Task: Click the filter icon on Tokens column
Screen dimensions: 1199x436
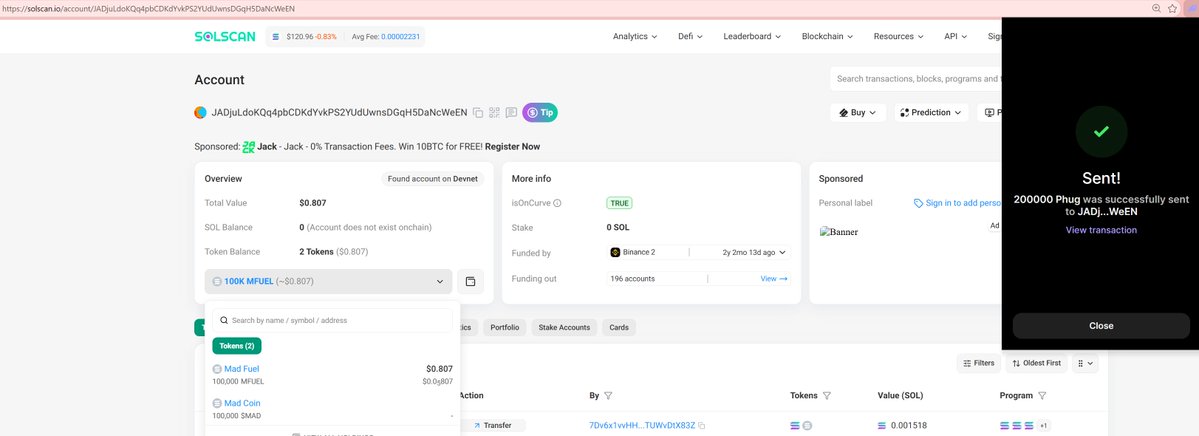Action: [x=827, y=395]
